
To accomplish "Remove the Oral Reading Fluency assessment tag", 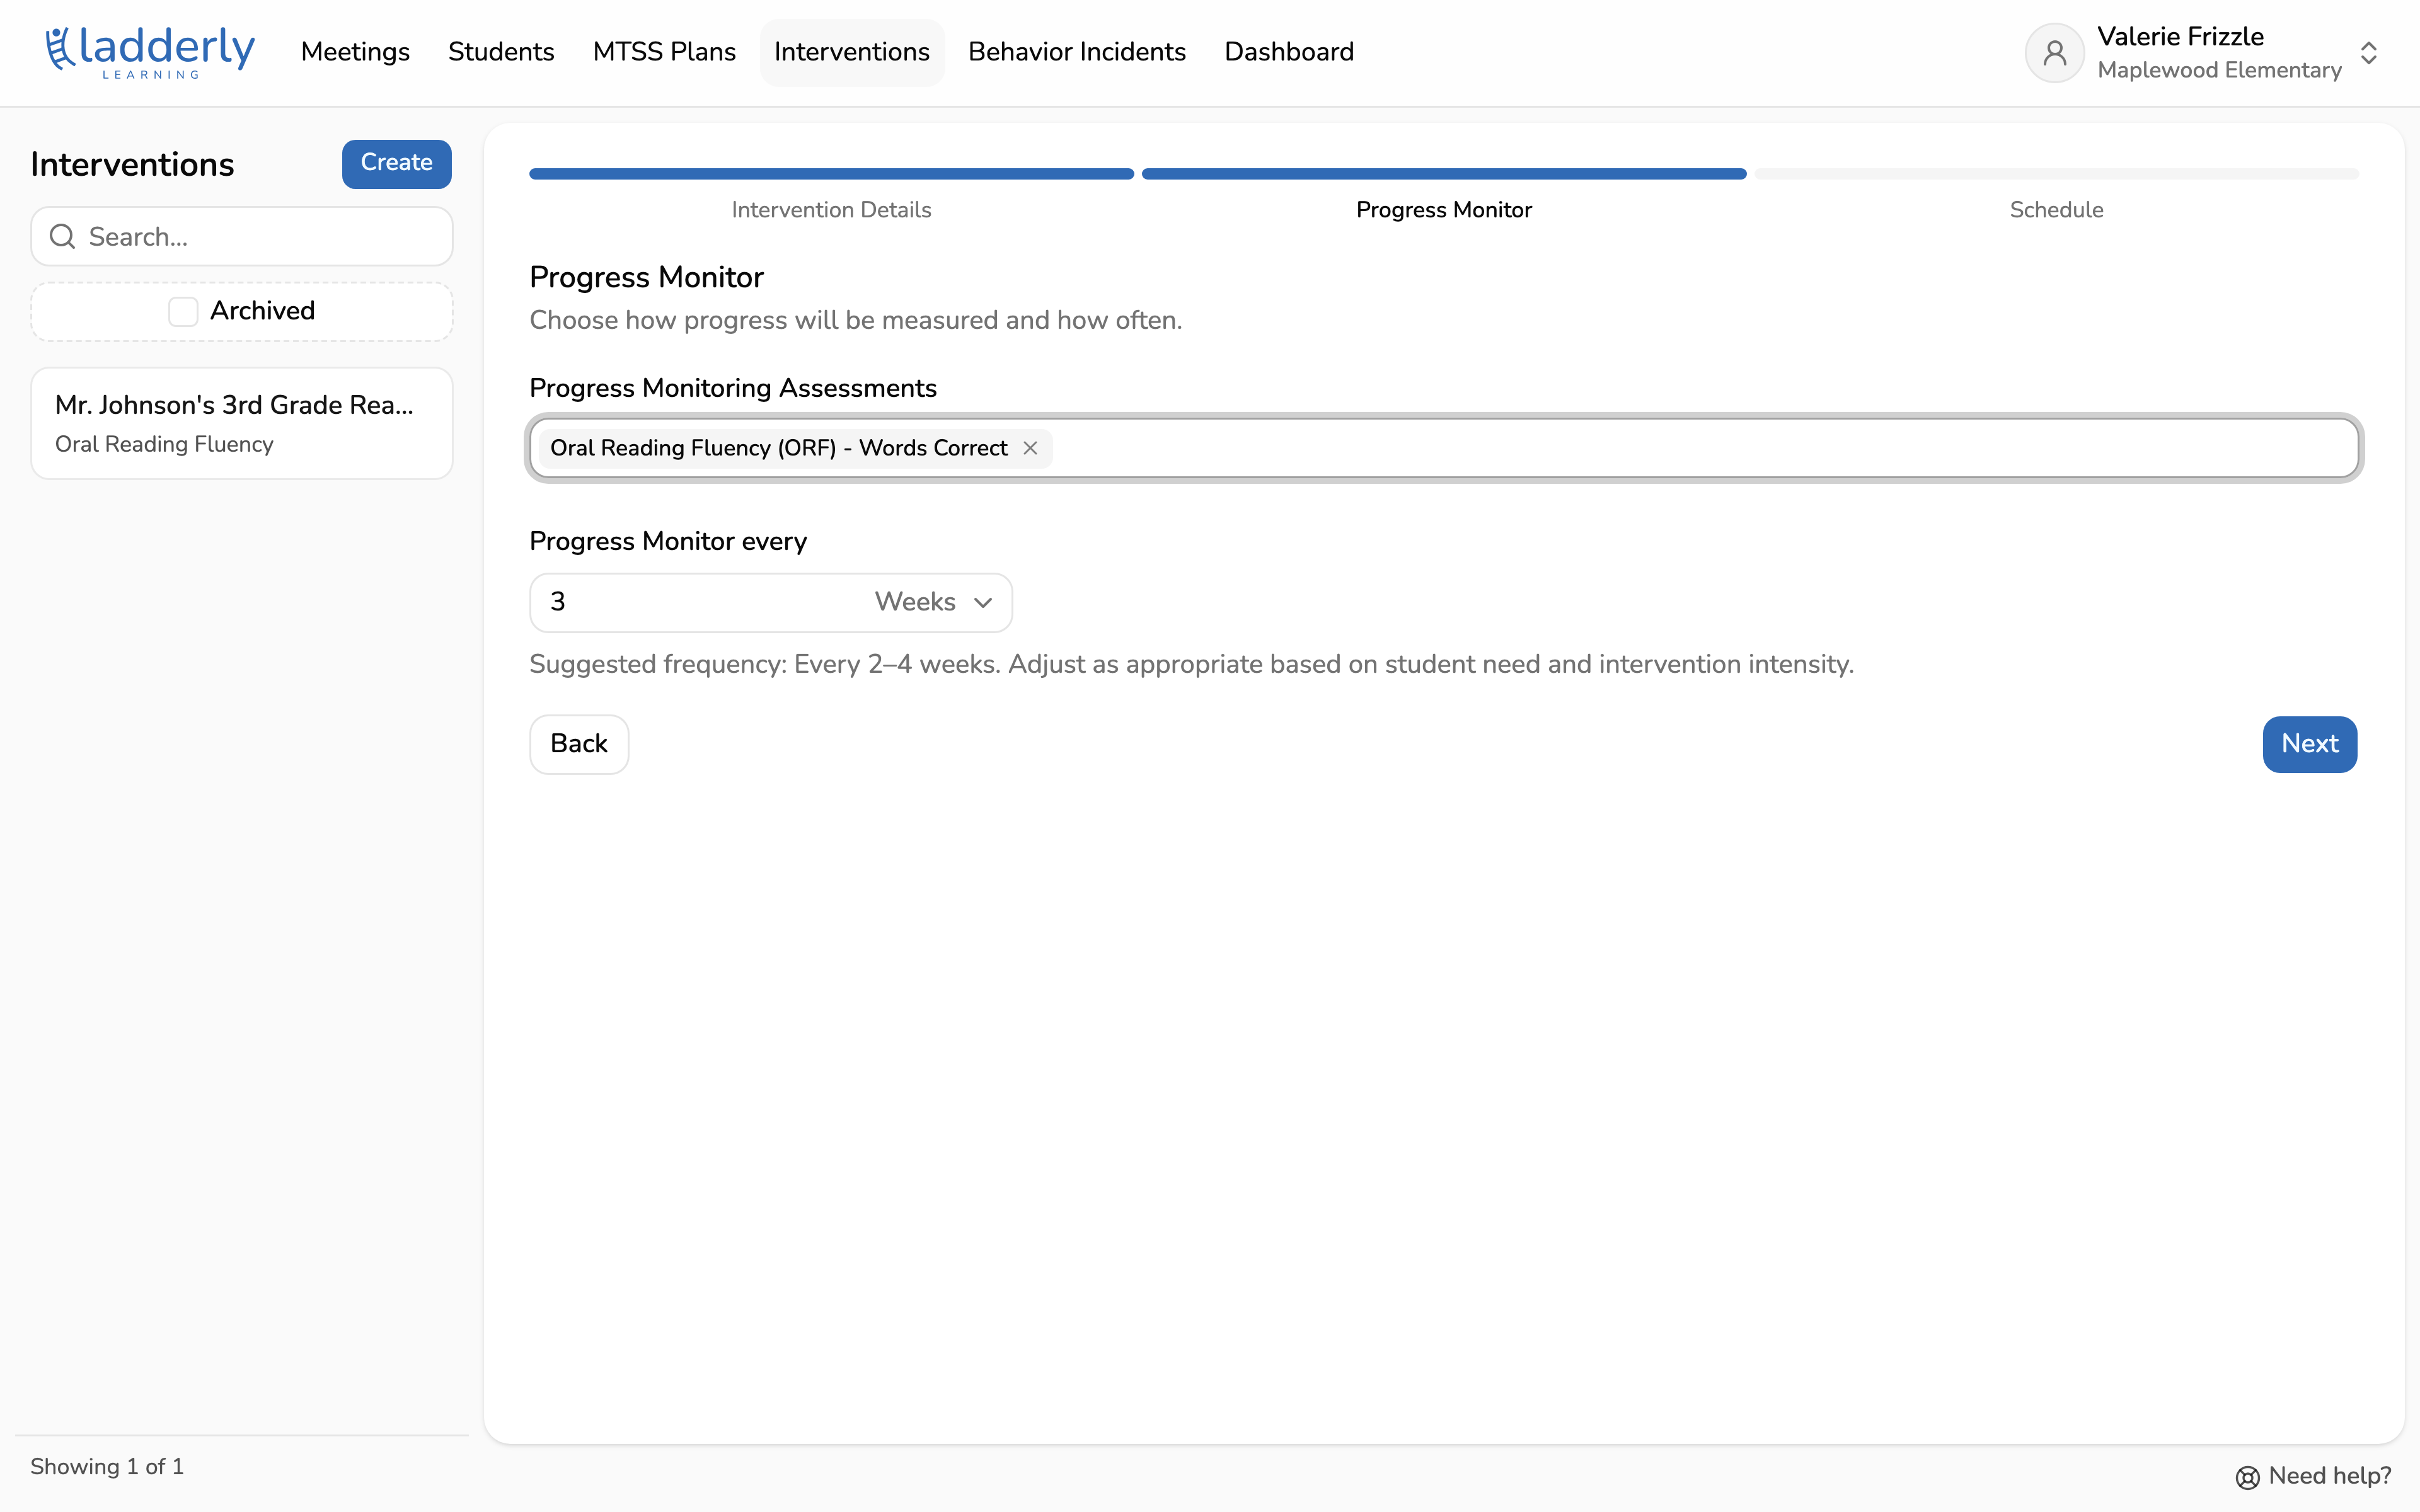I will pos(1030,448).
